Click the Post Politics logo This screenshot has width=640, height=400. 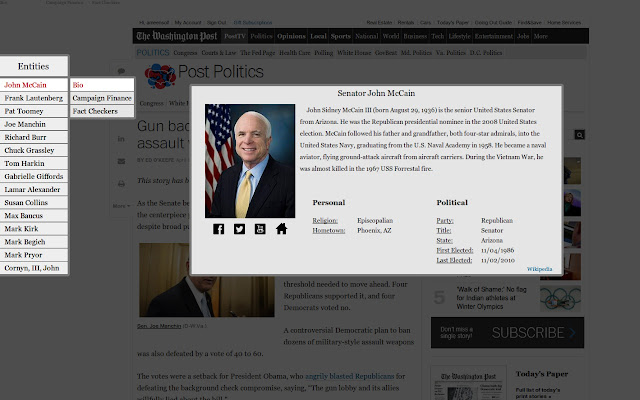[204, 76]
